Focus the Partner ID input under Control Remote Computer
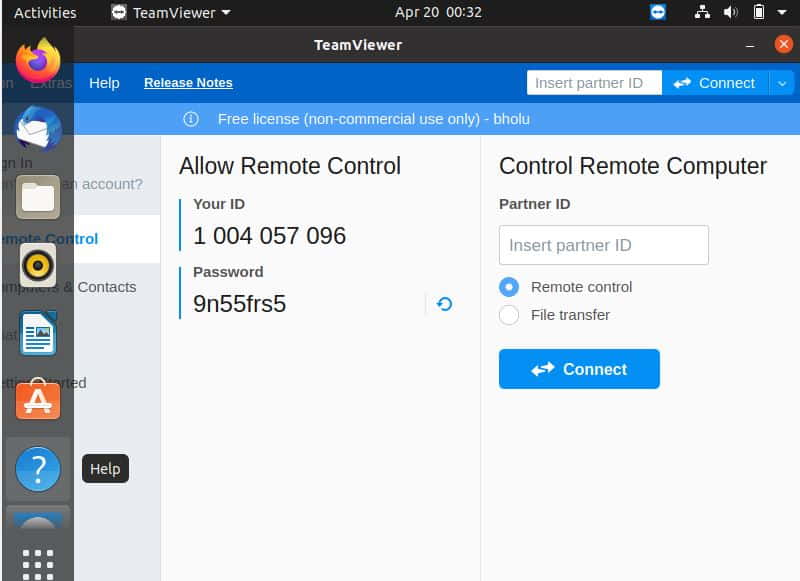Image resolution: width=800 pixels, height=581 pixels. click(604, 245)
